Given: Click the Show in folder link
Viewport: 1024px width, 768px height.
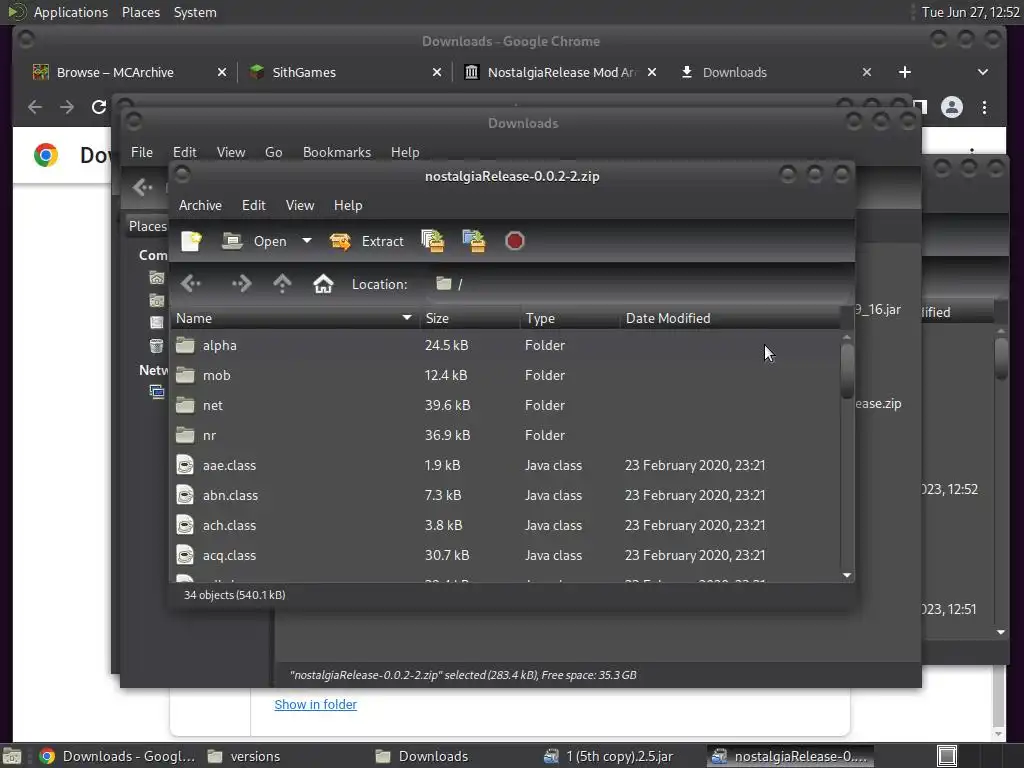Looking at the screenshot, I should coord(315,705).
